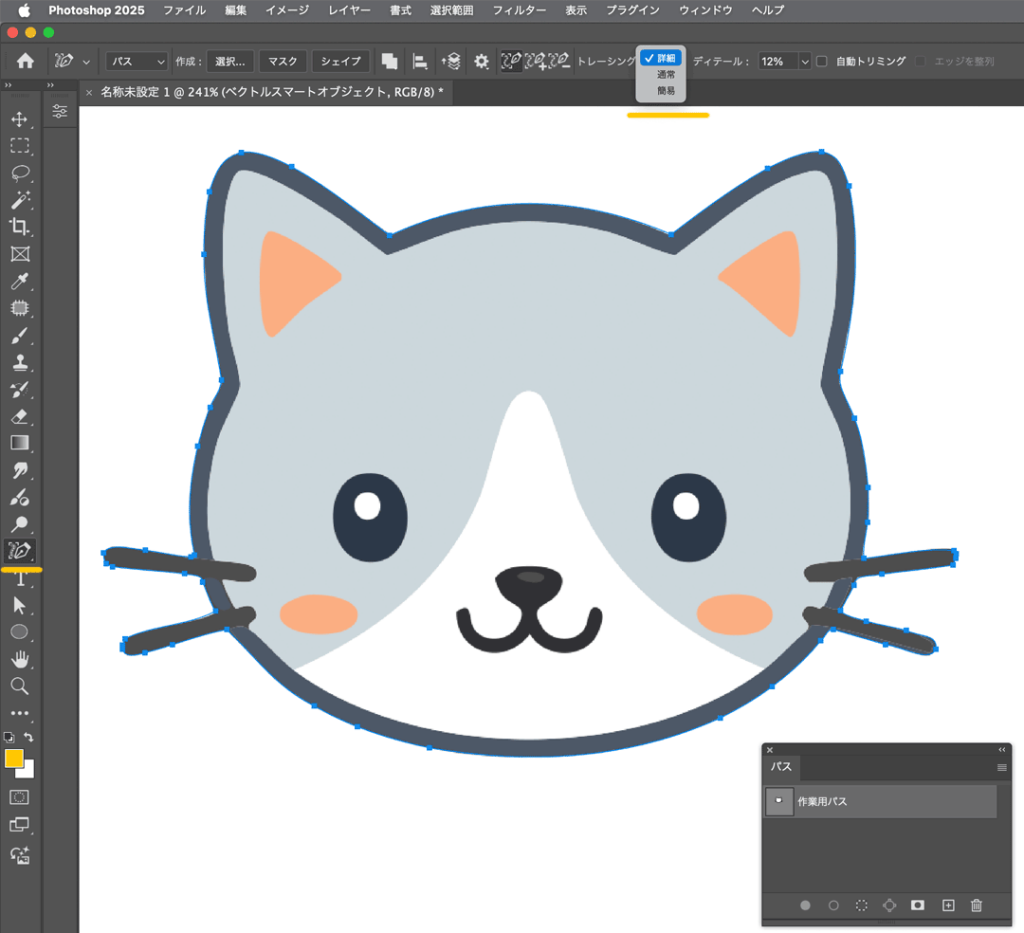
Task: Select the Eraser tool
Action: pos(19,416)
